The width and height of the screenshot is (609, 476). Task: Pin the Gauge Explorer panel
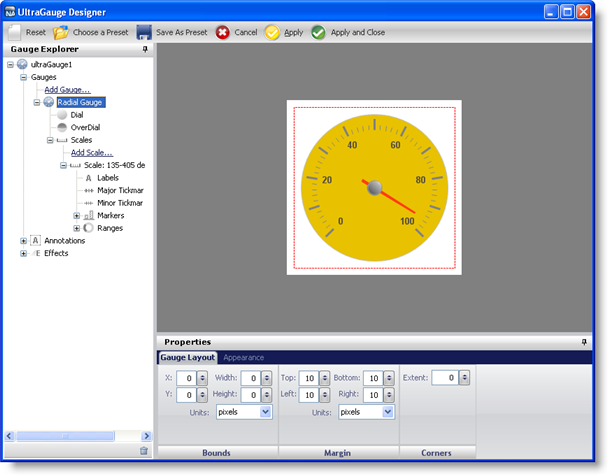145,49
